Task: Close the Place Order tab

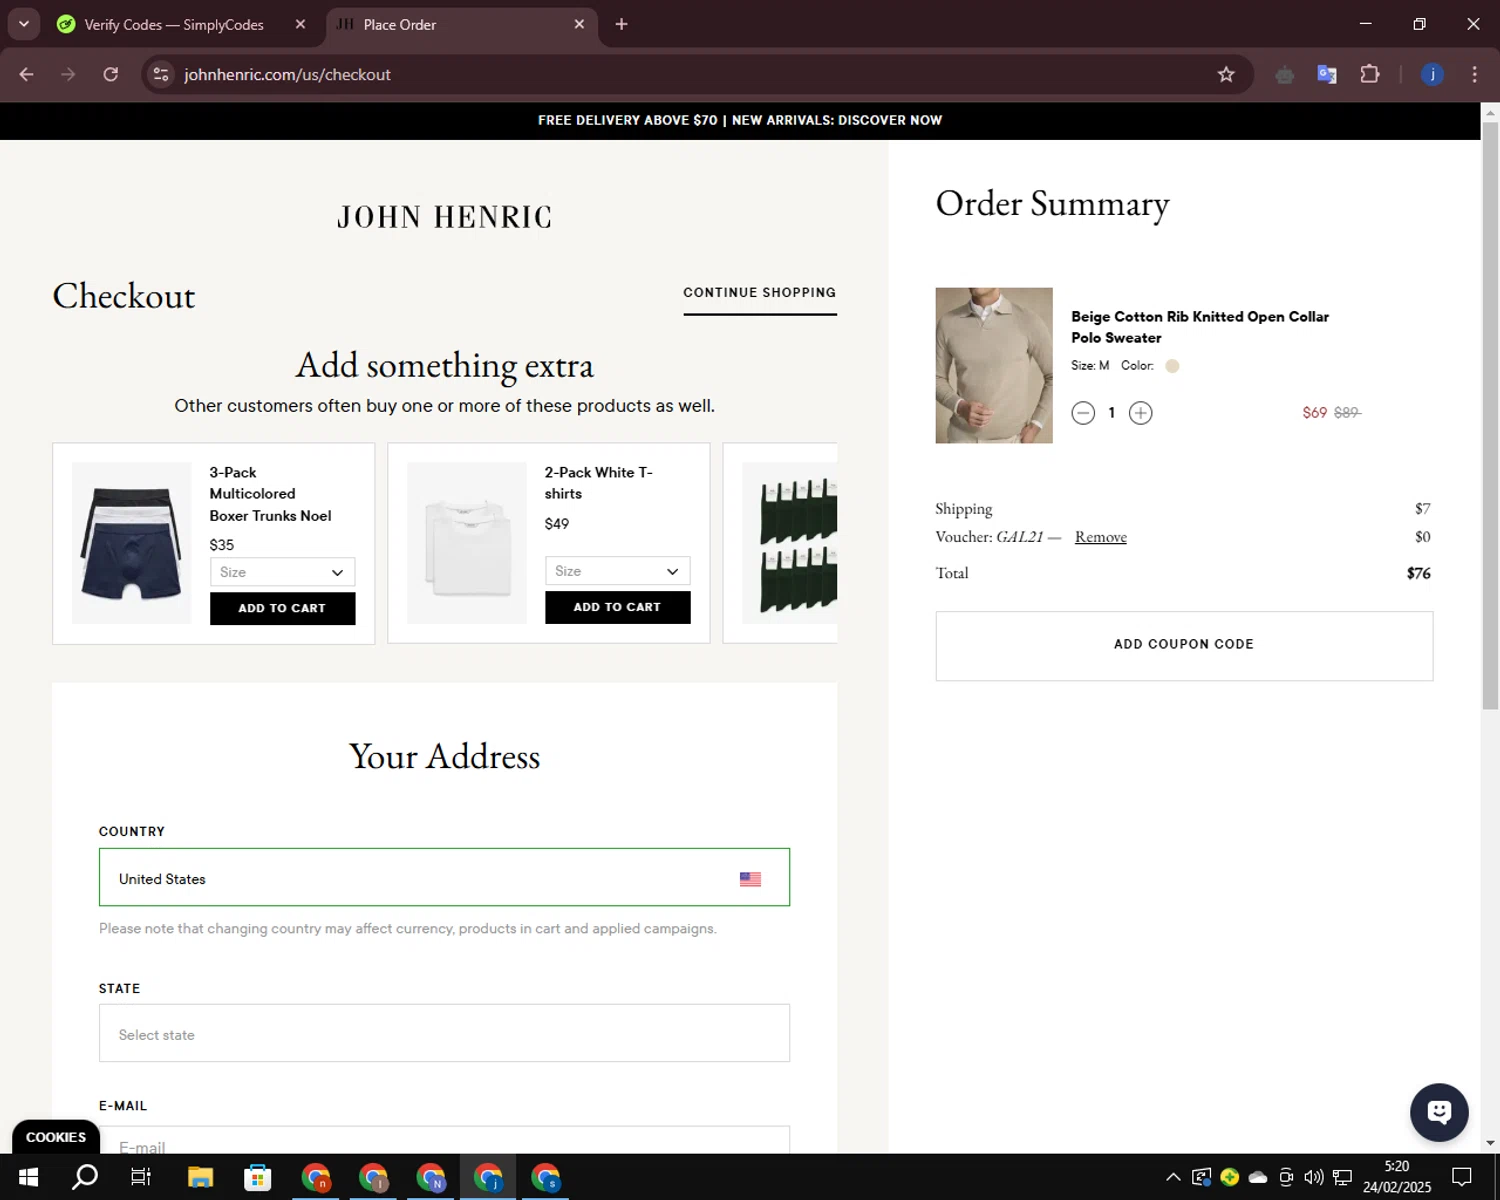Action: coord(579,24)
